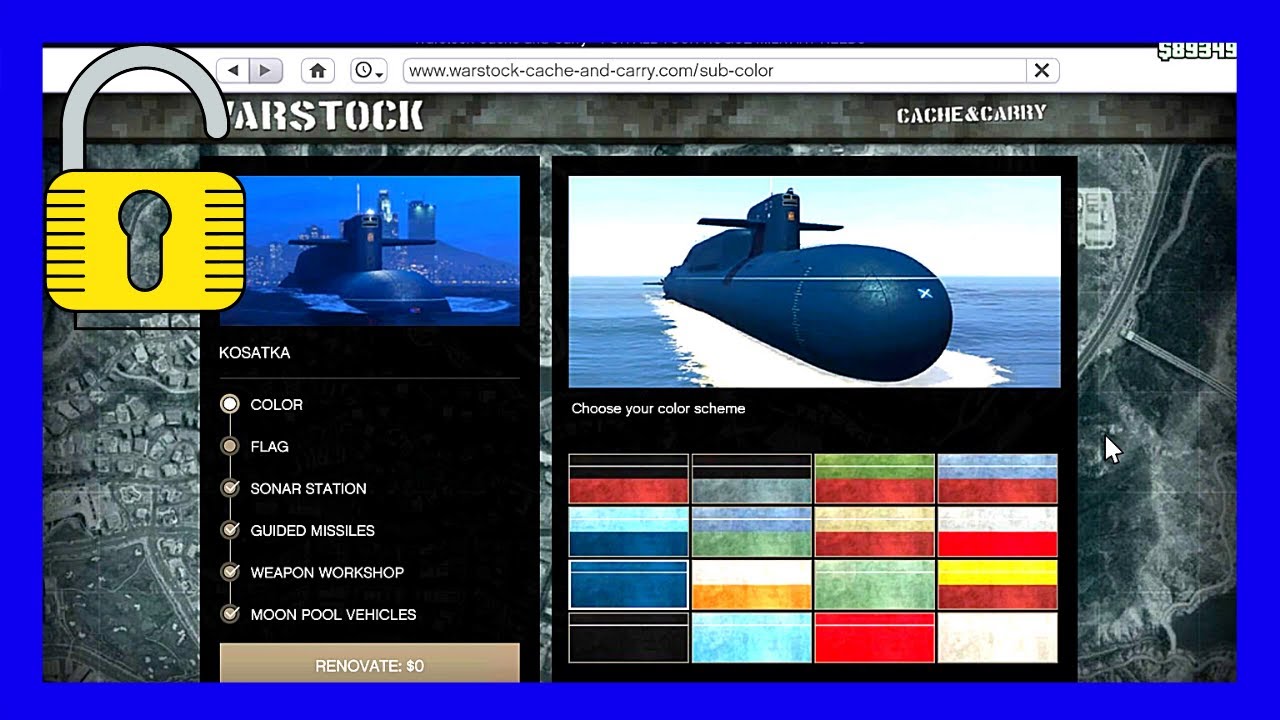Pick the white over orange color scheme
Screen dimensions: 1280x720
coord(752,585)
